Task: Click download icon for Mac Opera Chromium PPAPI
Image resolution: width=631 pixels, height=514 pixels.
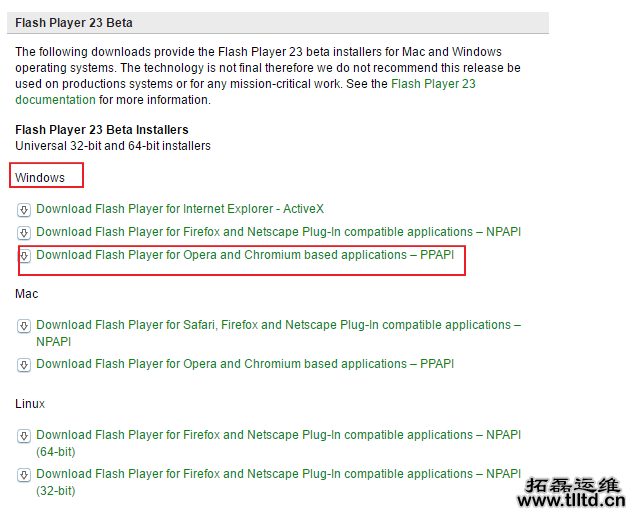Action: [23, 365]
